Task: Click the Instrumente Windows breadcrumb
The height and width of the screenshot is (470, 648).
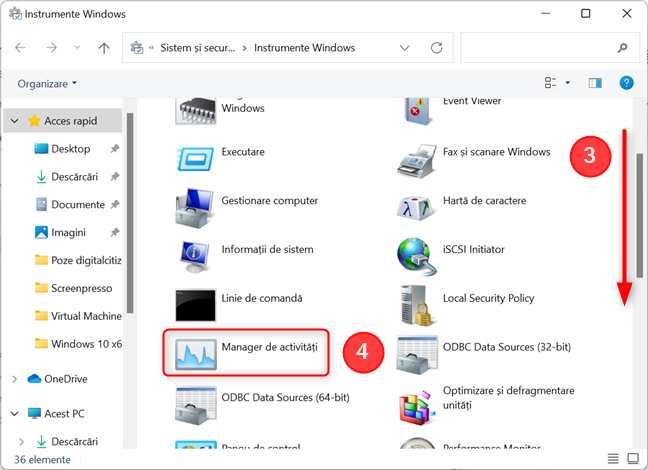Action: coord(305,48)
